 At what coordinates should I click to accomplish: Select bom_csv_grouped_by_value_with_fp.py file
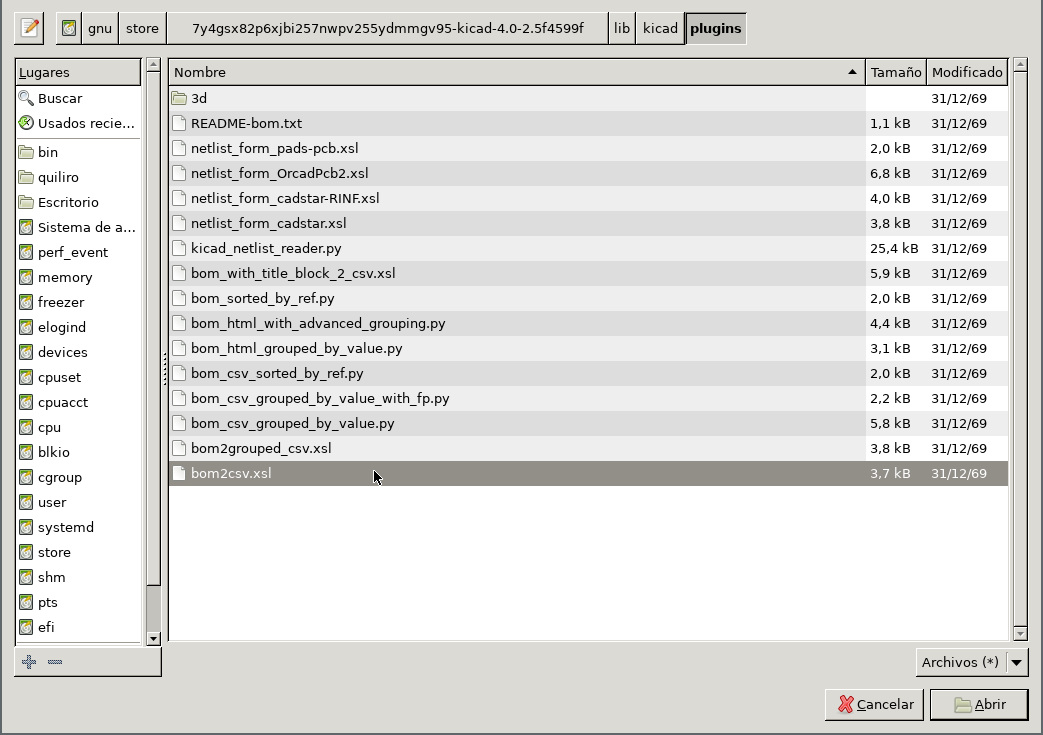tap(589, 398)
